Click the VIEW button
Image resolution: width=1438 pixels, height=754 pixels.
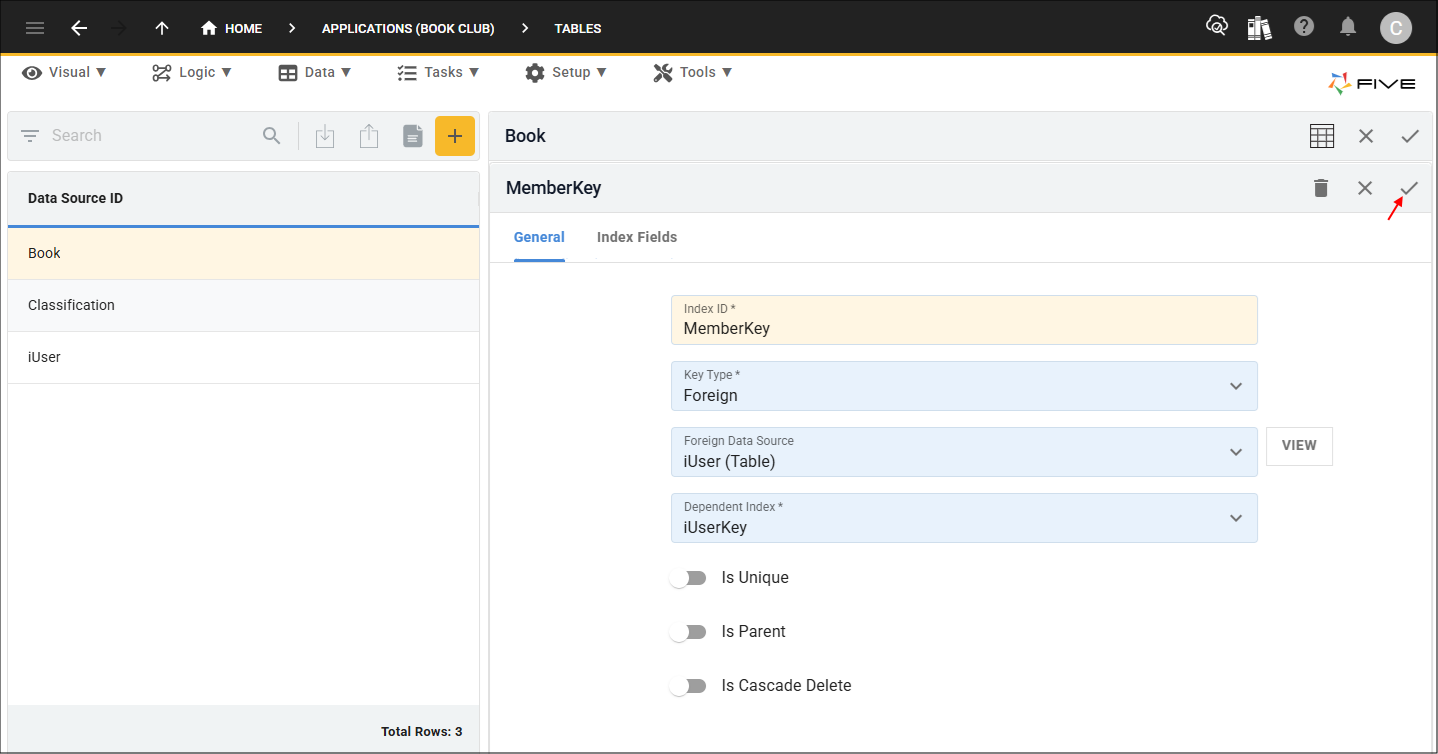(1299, 446)
